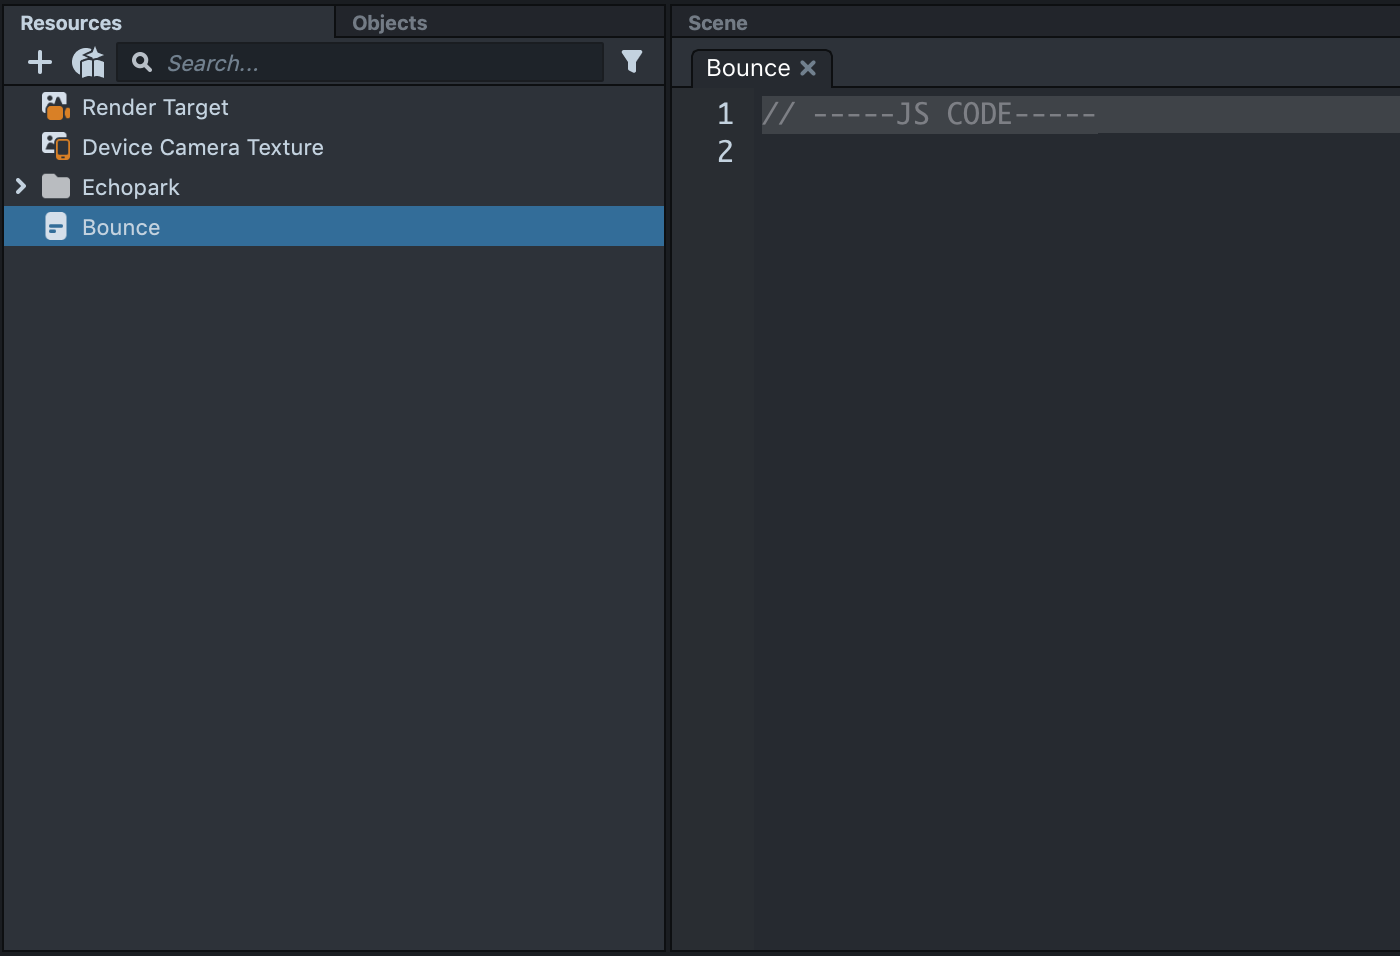1400x956 pixels.
Task: Click the Device Camera Texture phone icon
Action: click(55, 146)
